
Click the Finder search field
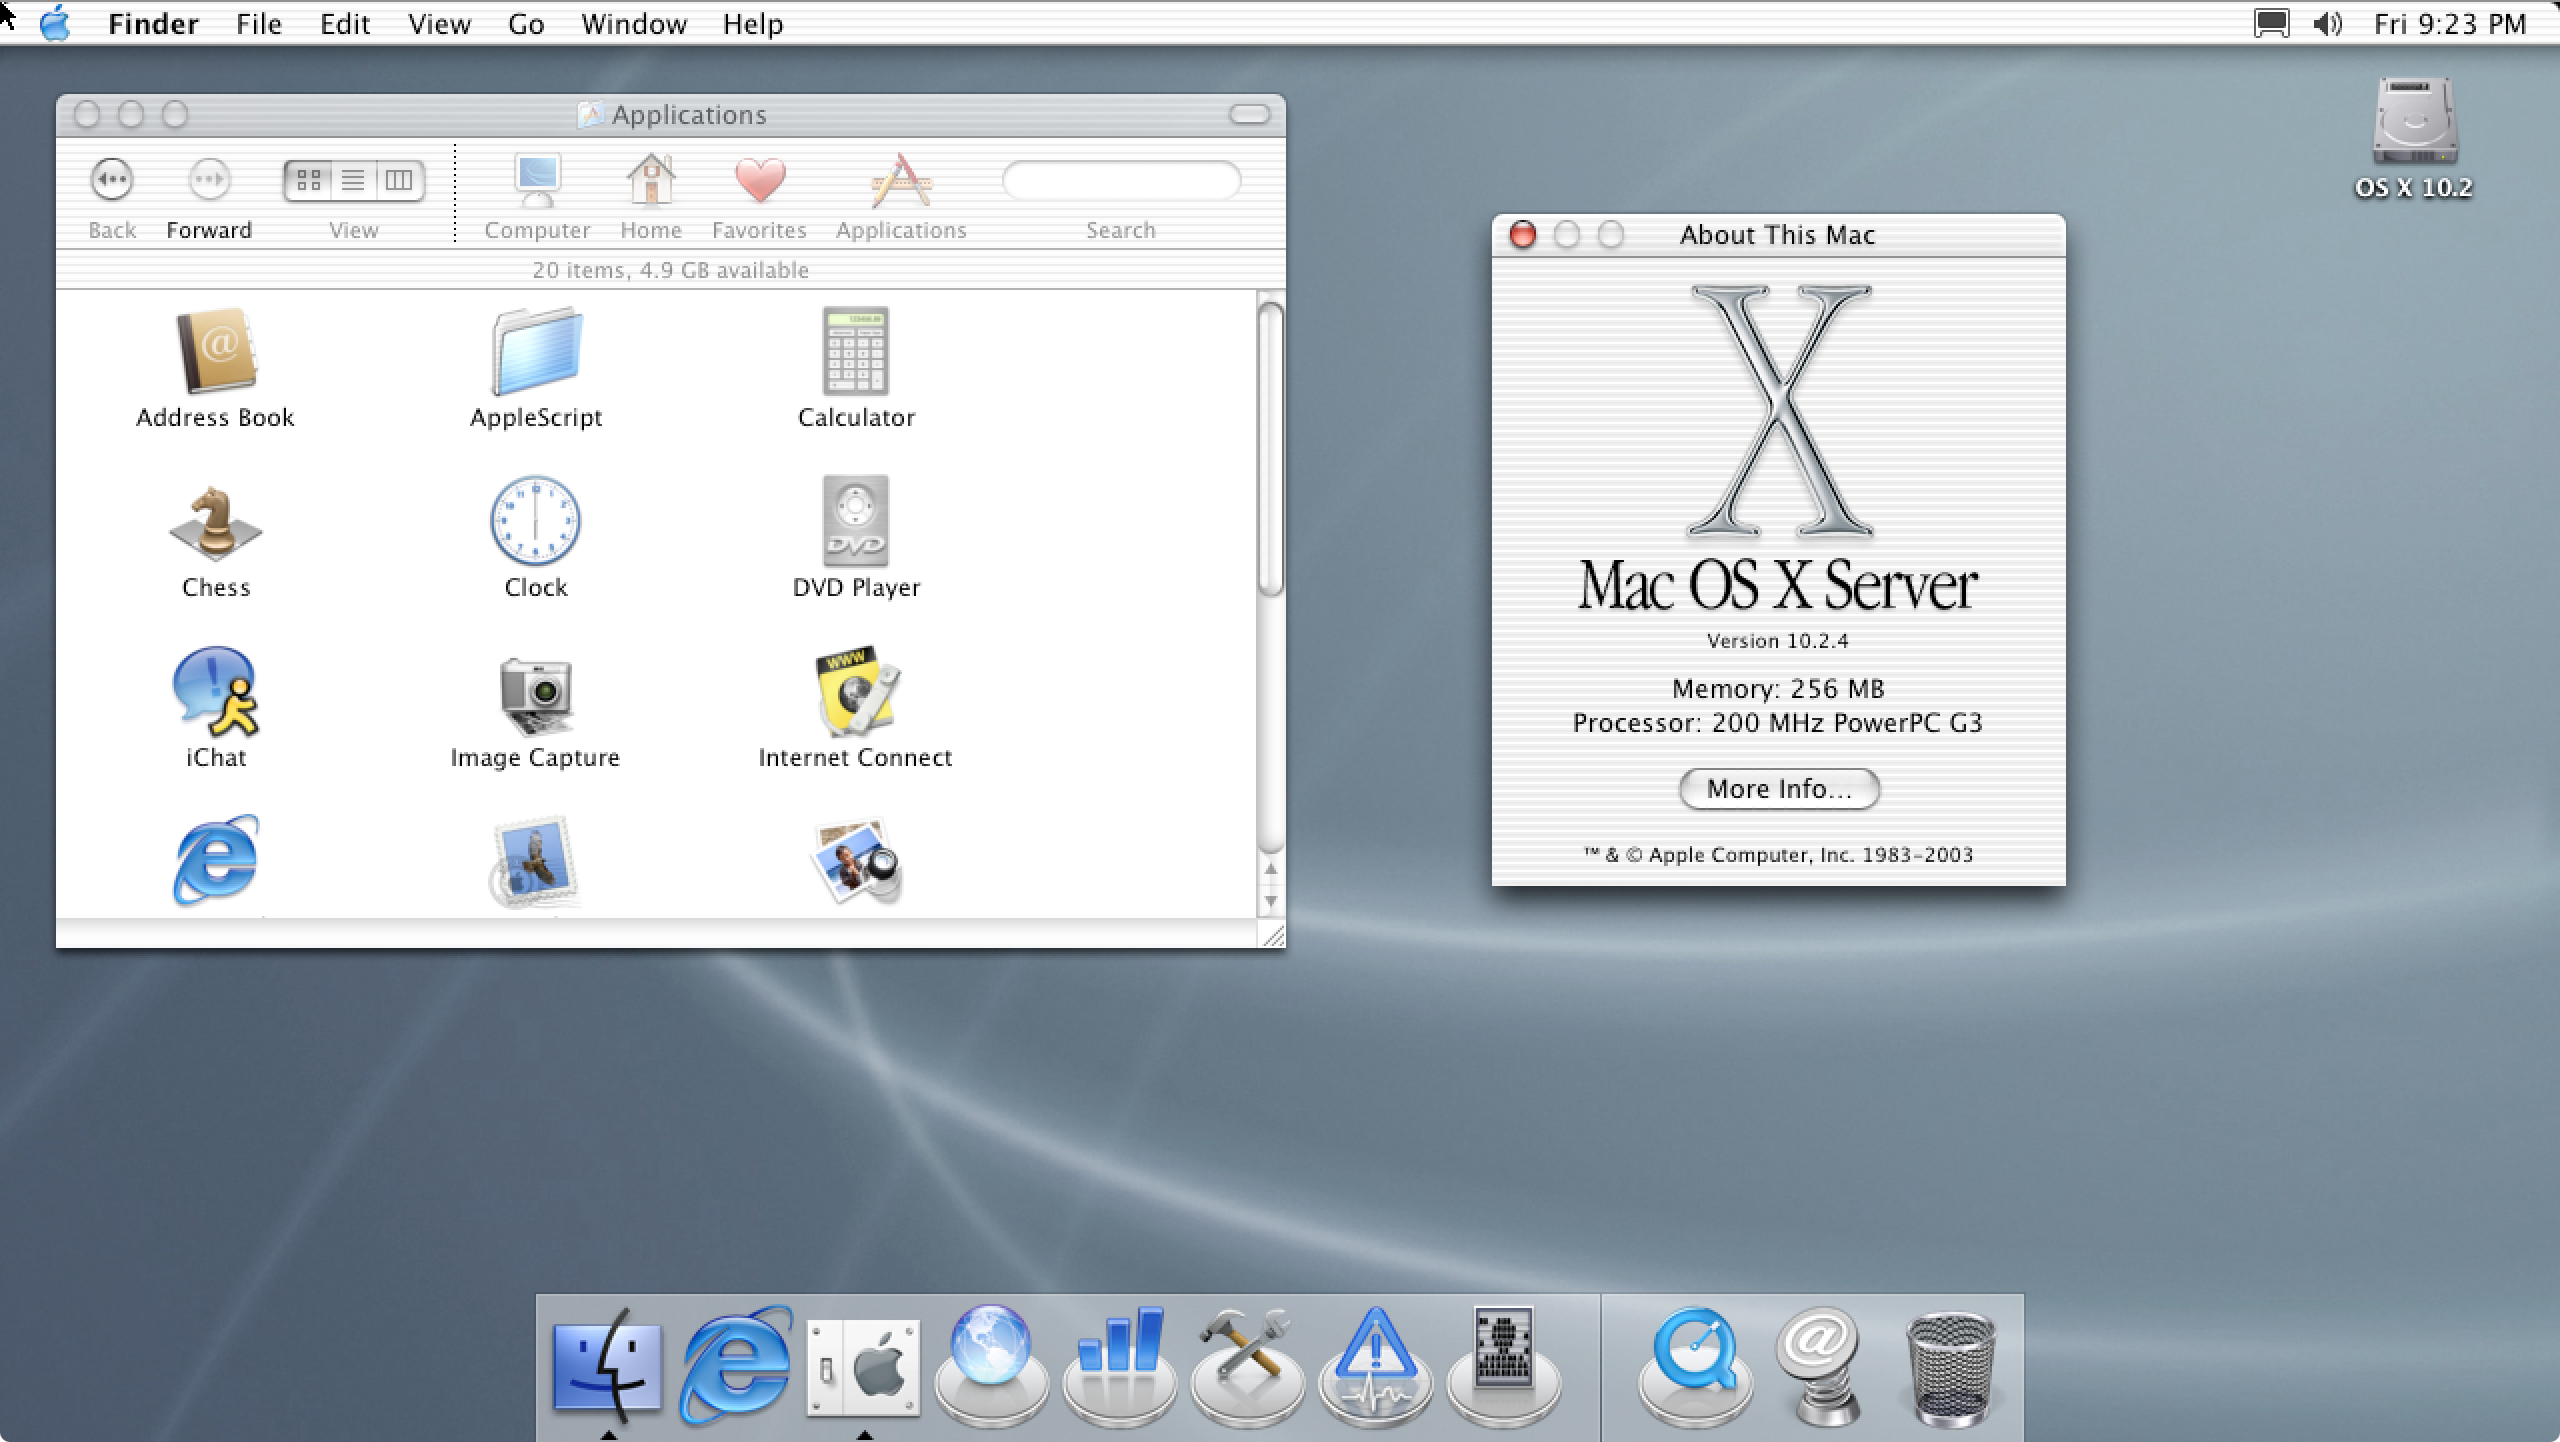1121,181
